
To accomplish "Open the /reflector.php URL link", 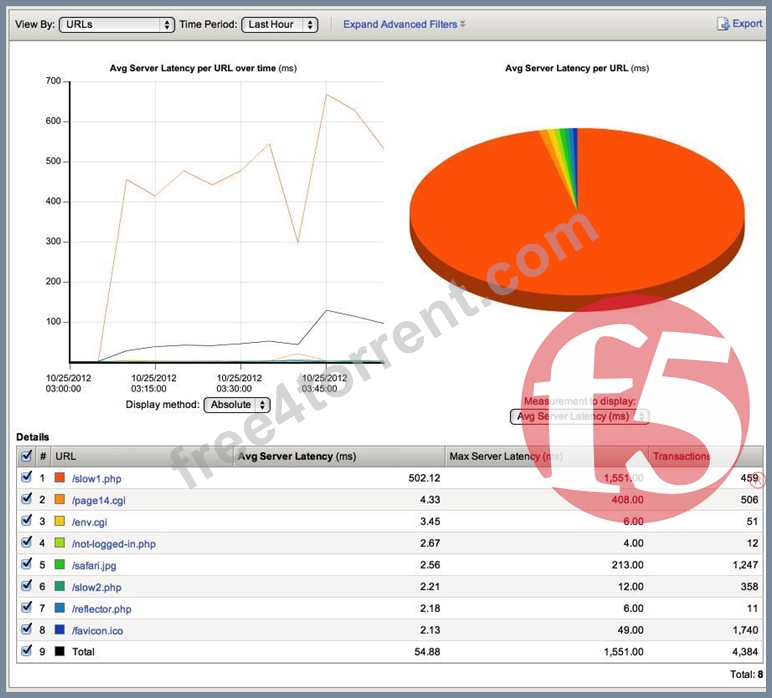I will (x=101, y=608).
